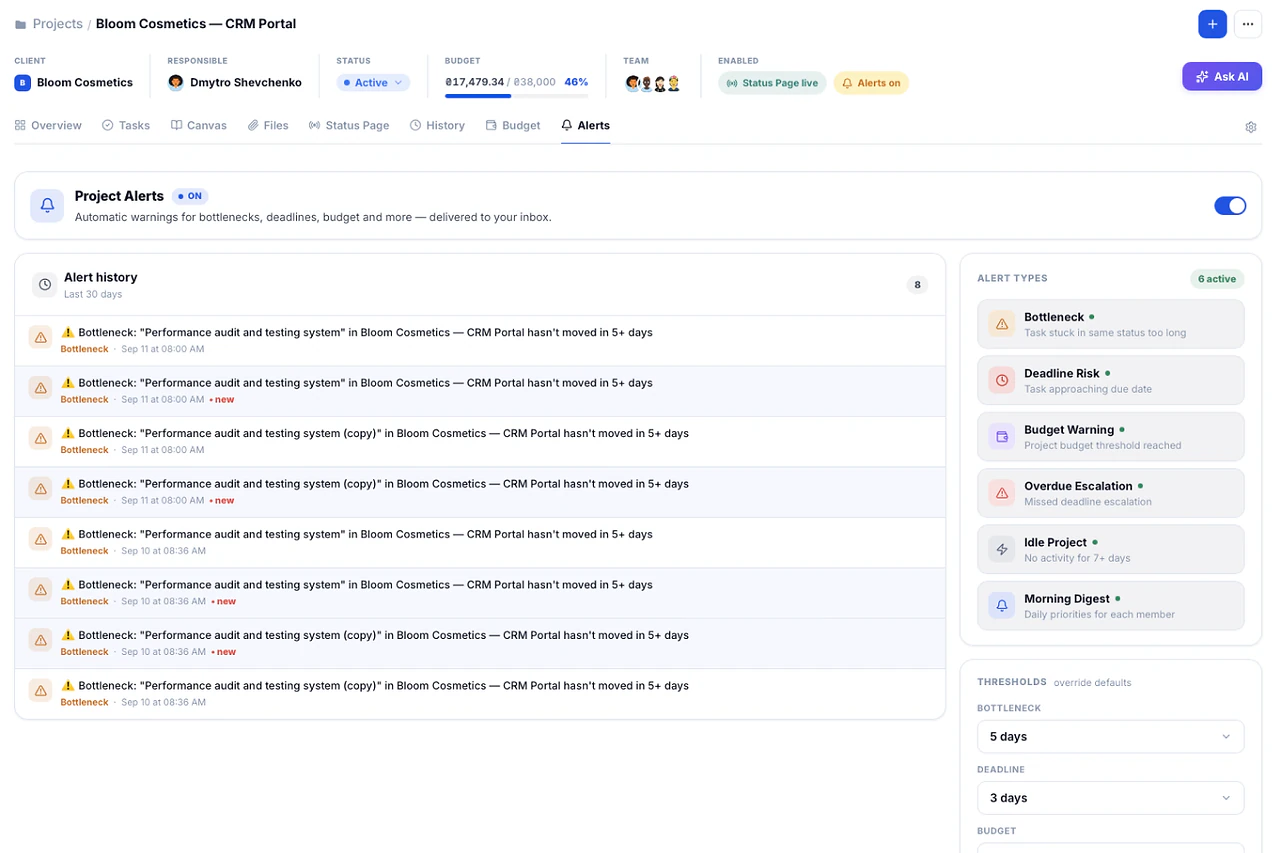The height and width of the screenshot is (853, 1280).
Task: Click the Overview tab grid icon
Action: click(20, 125)
